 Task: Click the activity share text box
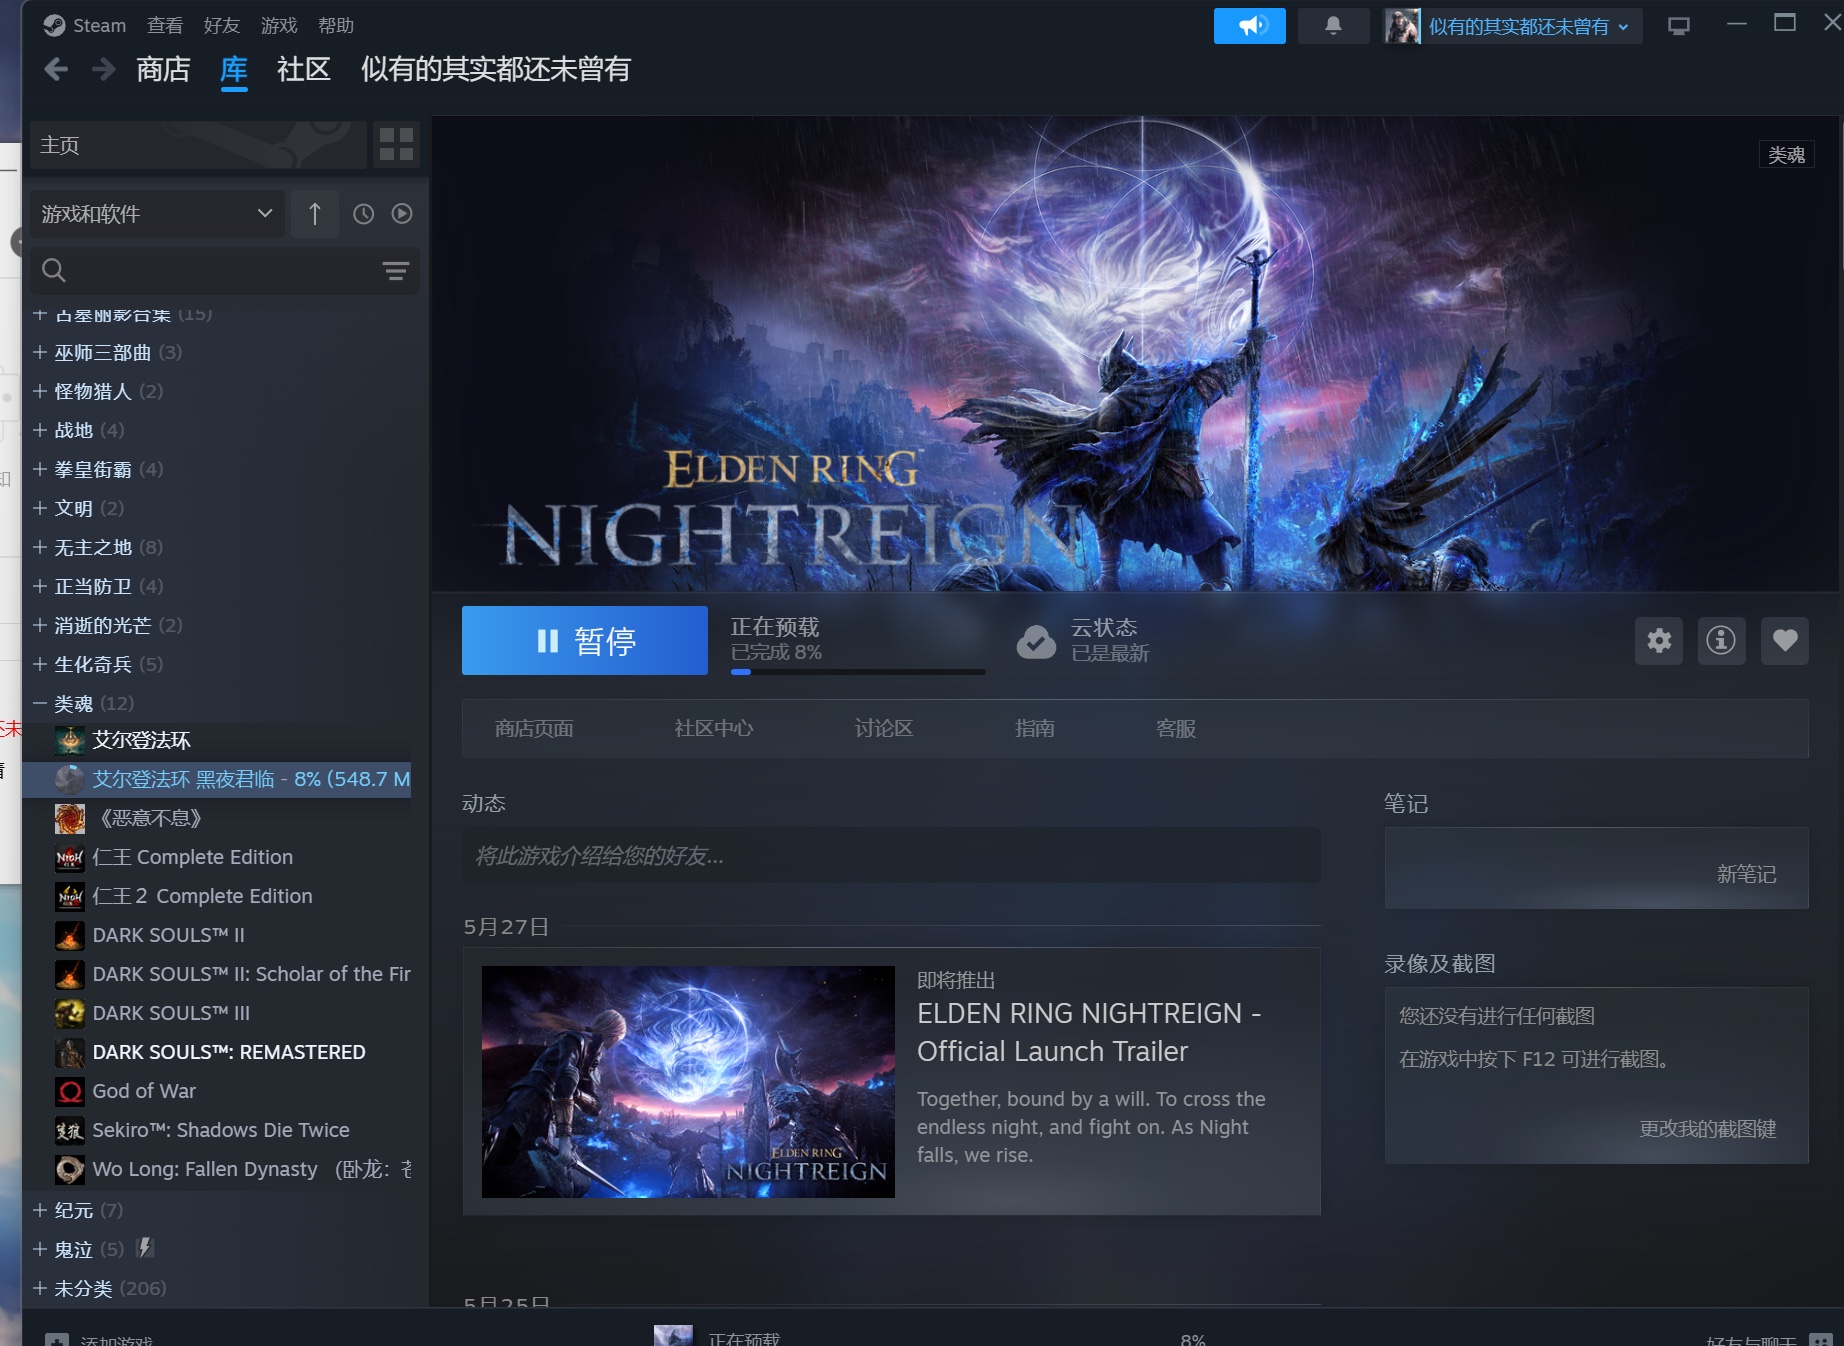[891, 856]
